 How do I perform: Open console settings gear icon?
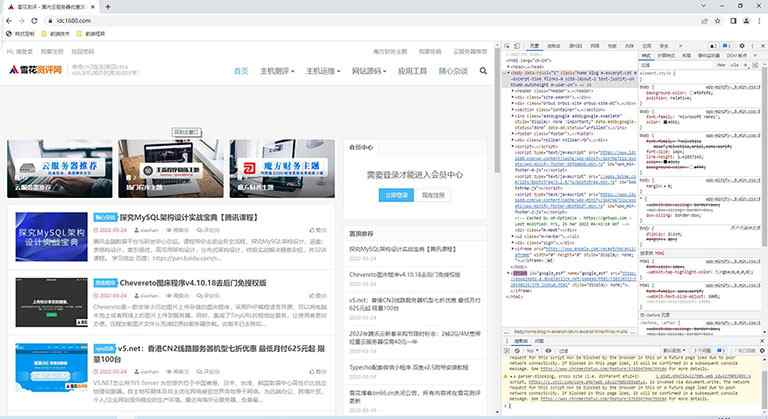763,350
